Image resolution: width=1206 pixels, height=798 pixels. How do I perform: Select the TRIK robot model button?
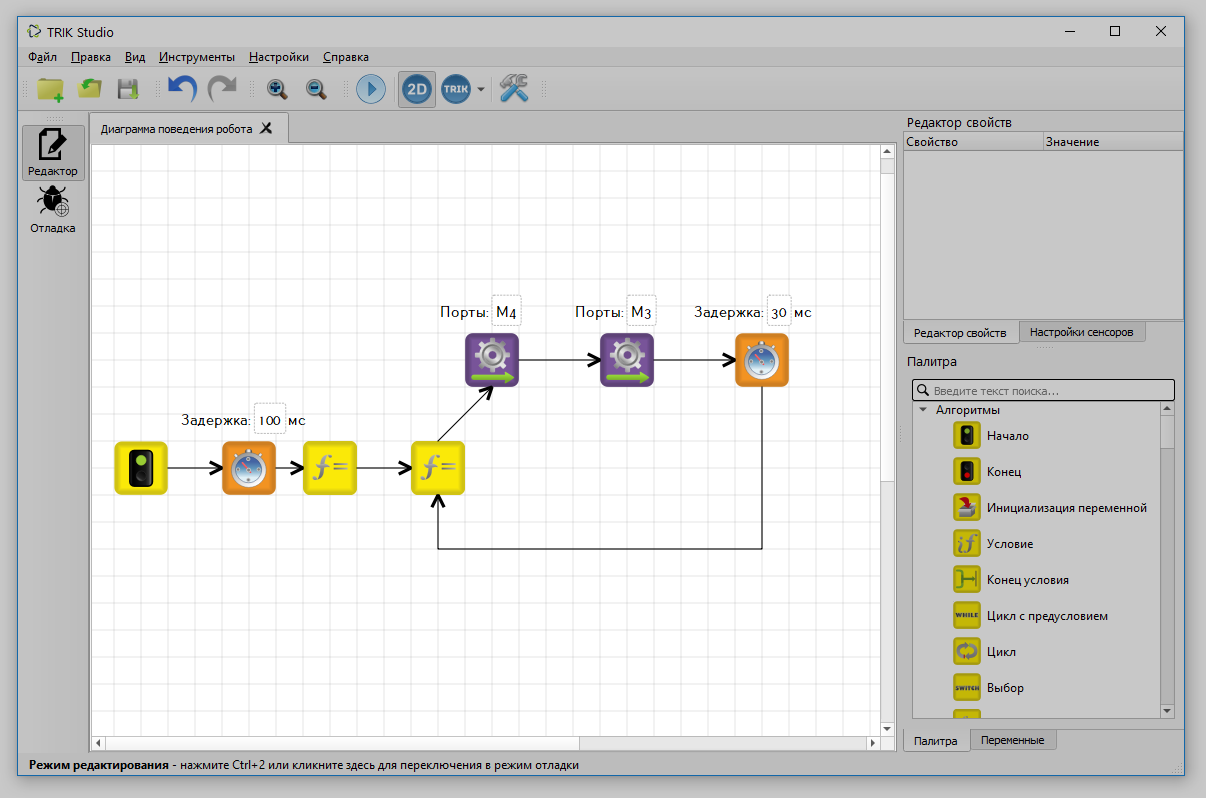456,89
